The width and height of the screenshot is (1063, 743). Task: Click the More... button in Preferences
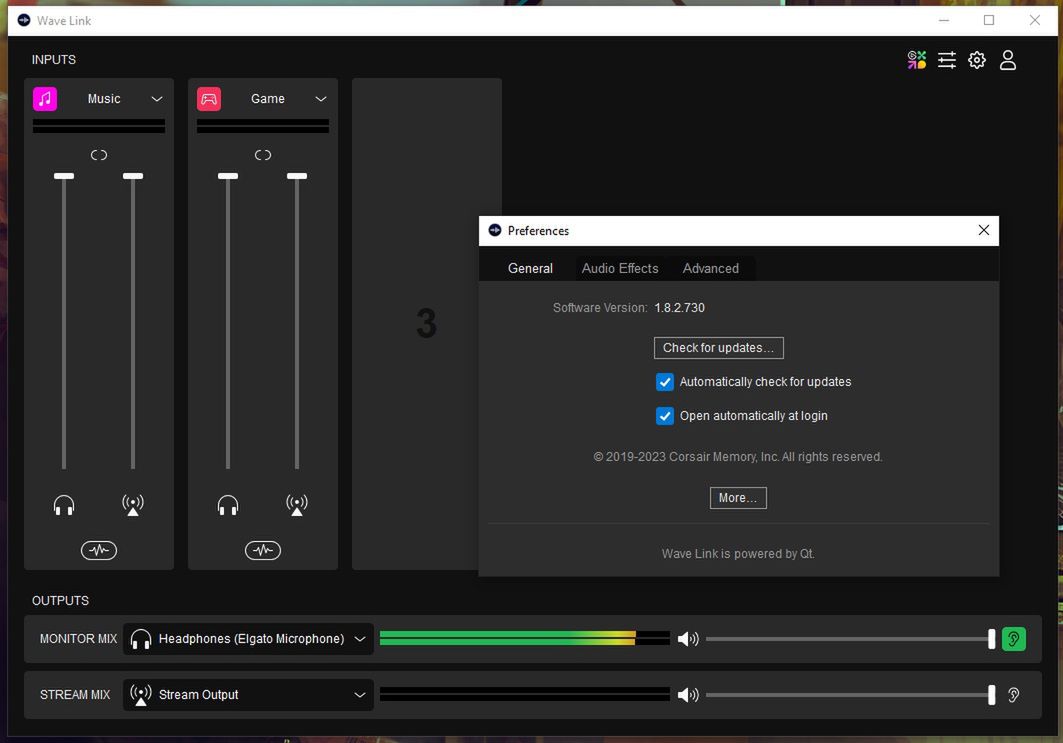click(x=738, y=498)
